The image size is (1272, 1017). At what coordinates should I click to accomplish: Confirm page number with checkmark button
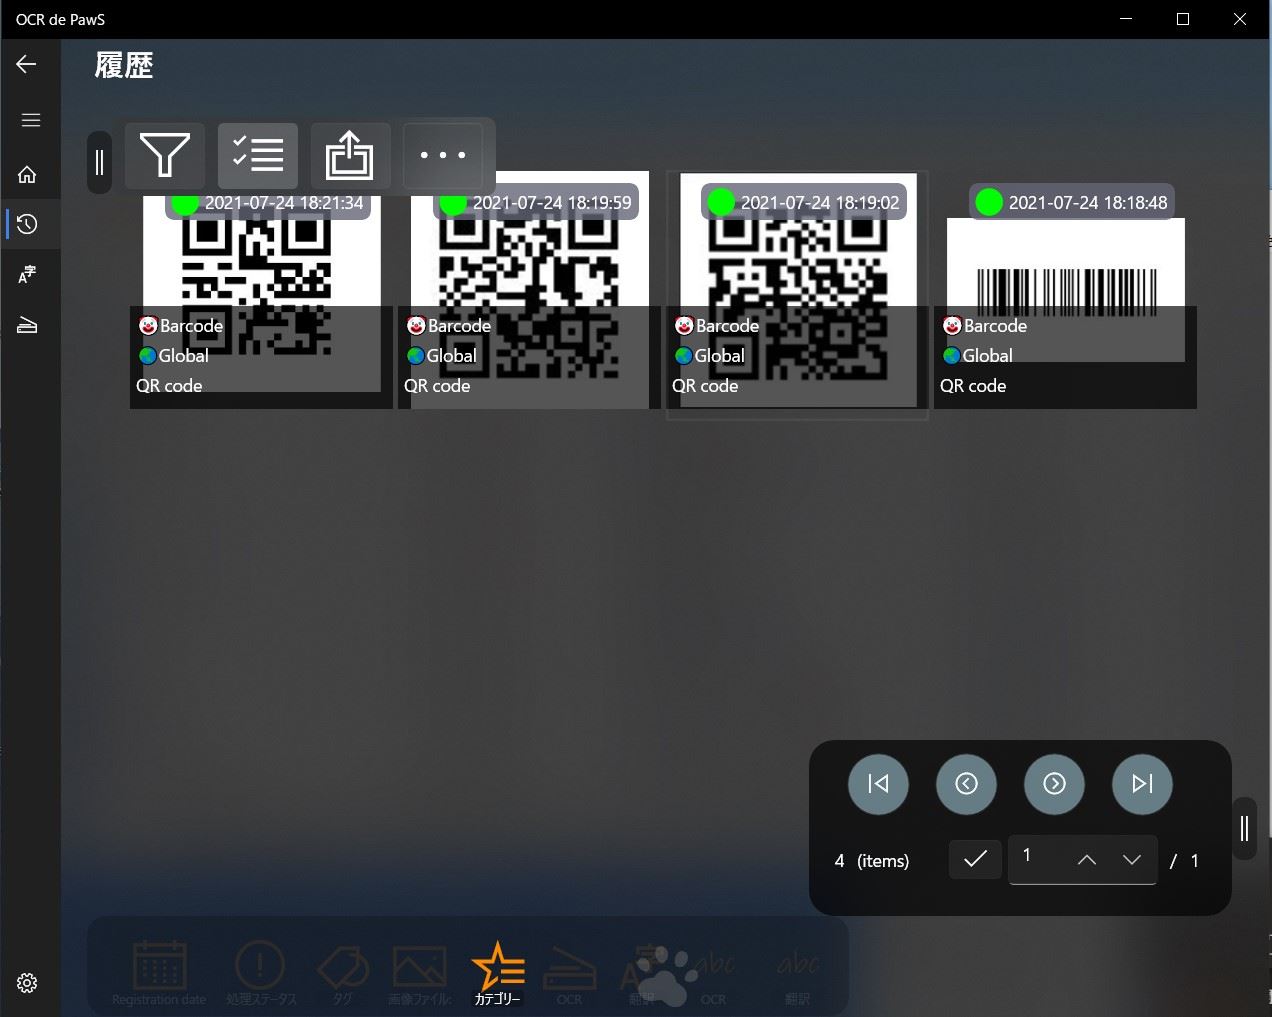click(x=975, y=859)
